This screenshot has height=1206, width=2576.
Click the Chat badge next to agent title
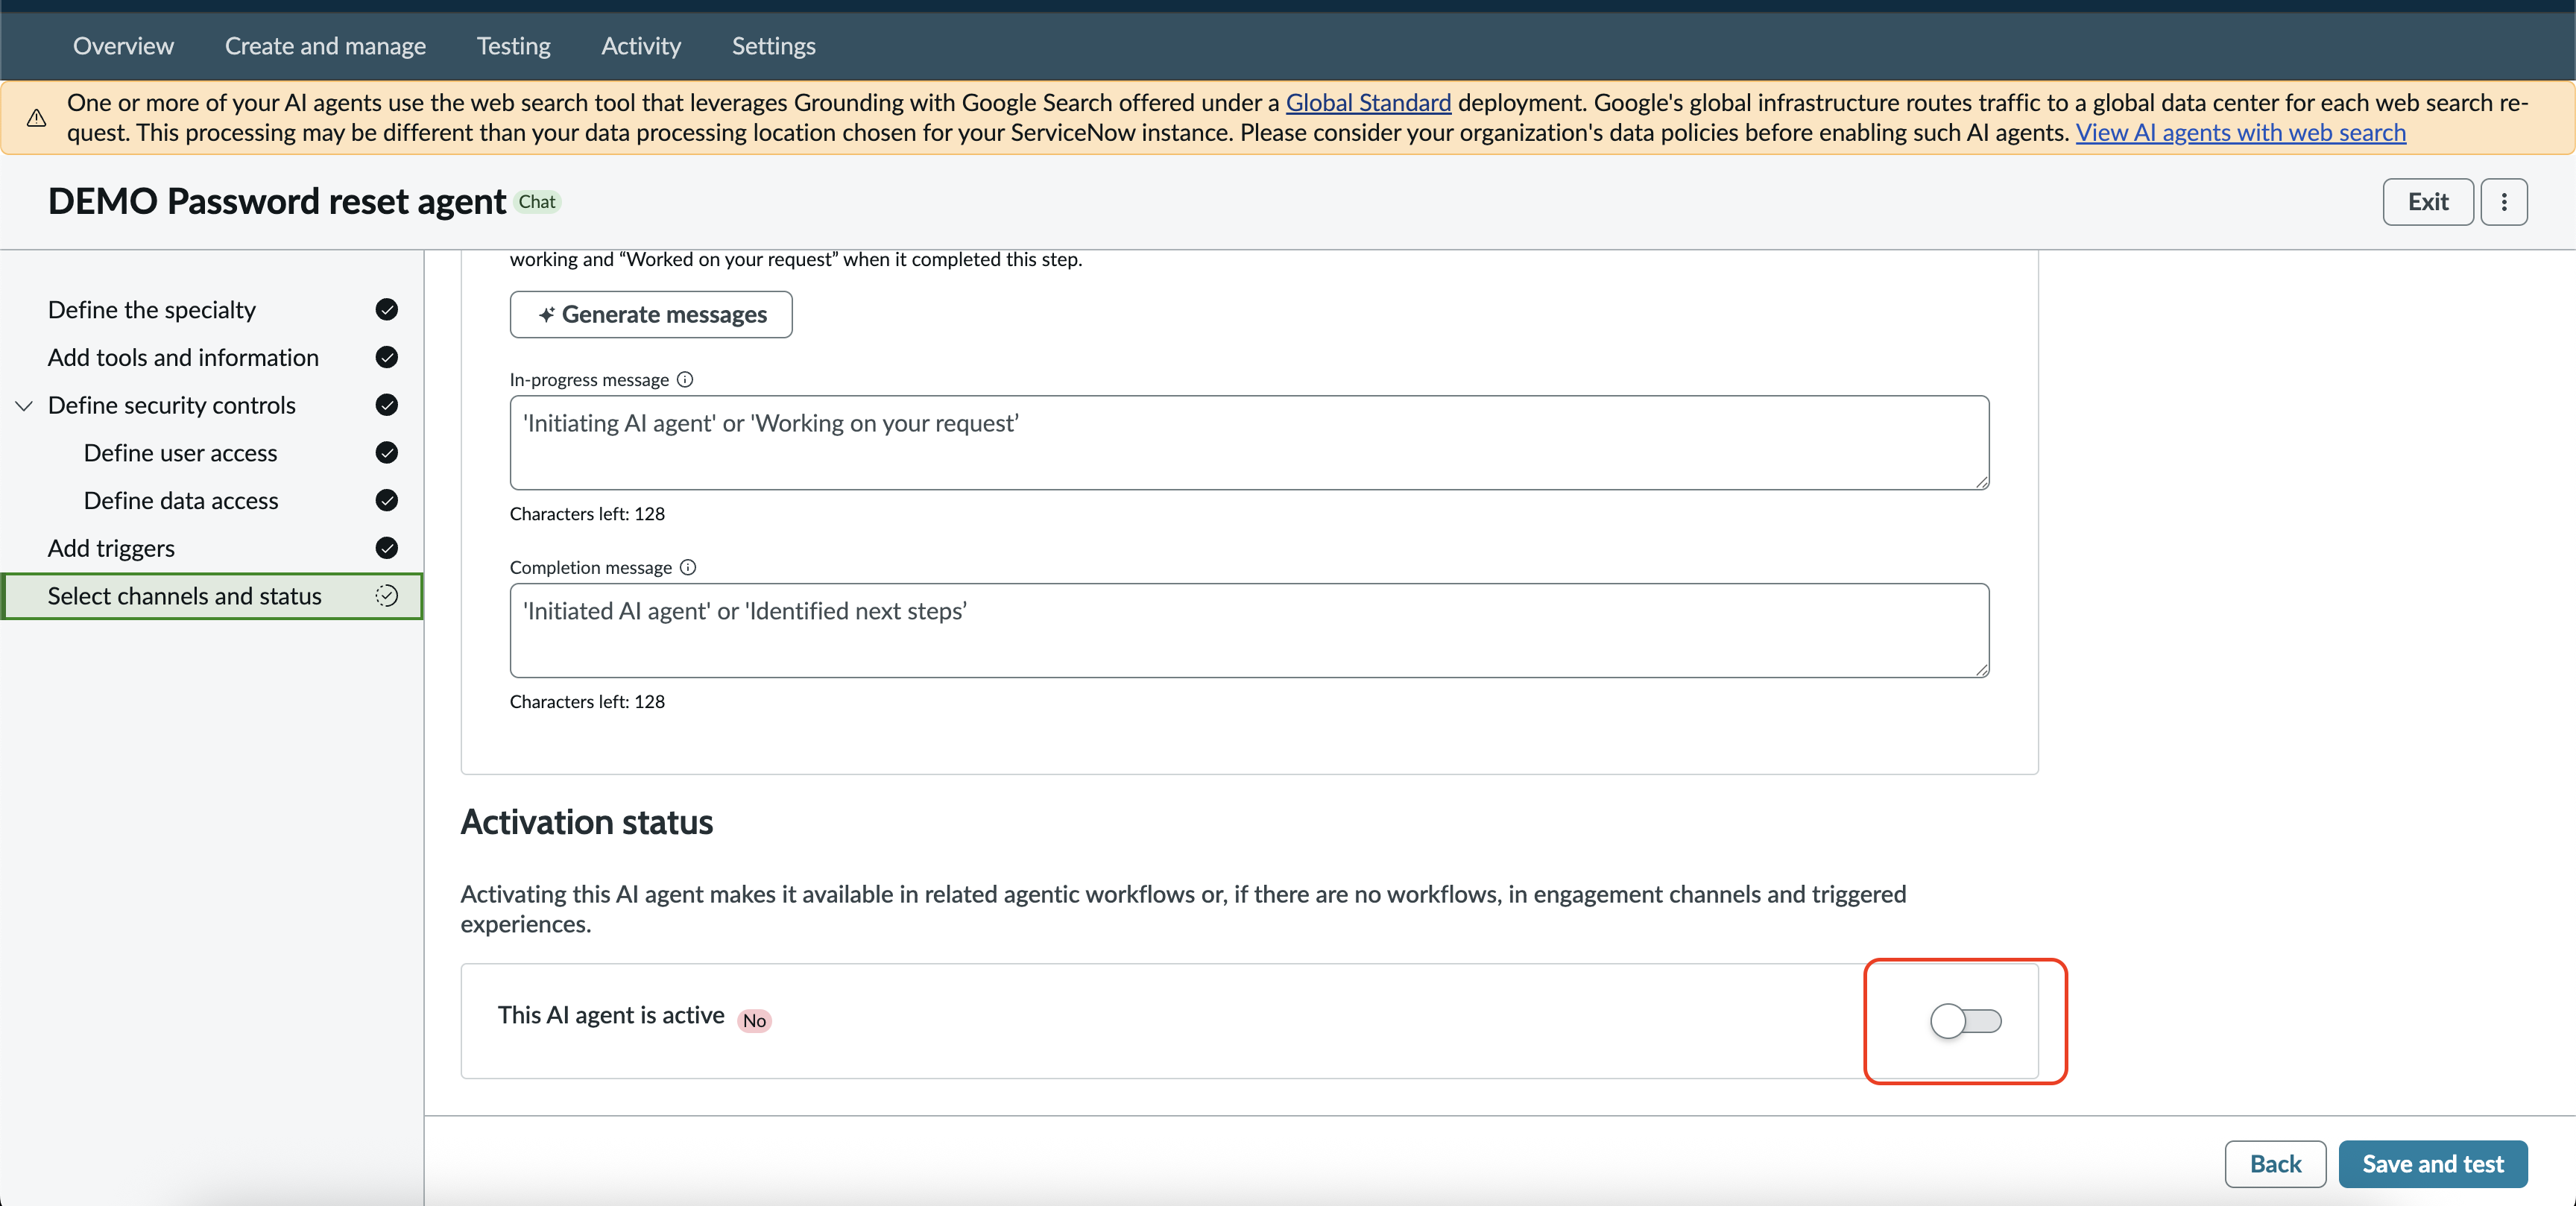[537, 202]
